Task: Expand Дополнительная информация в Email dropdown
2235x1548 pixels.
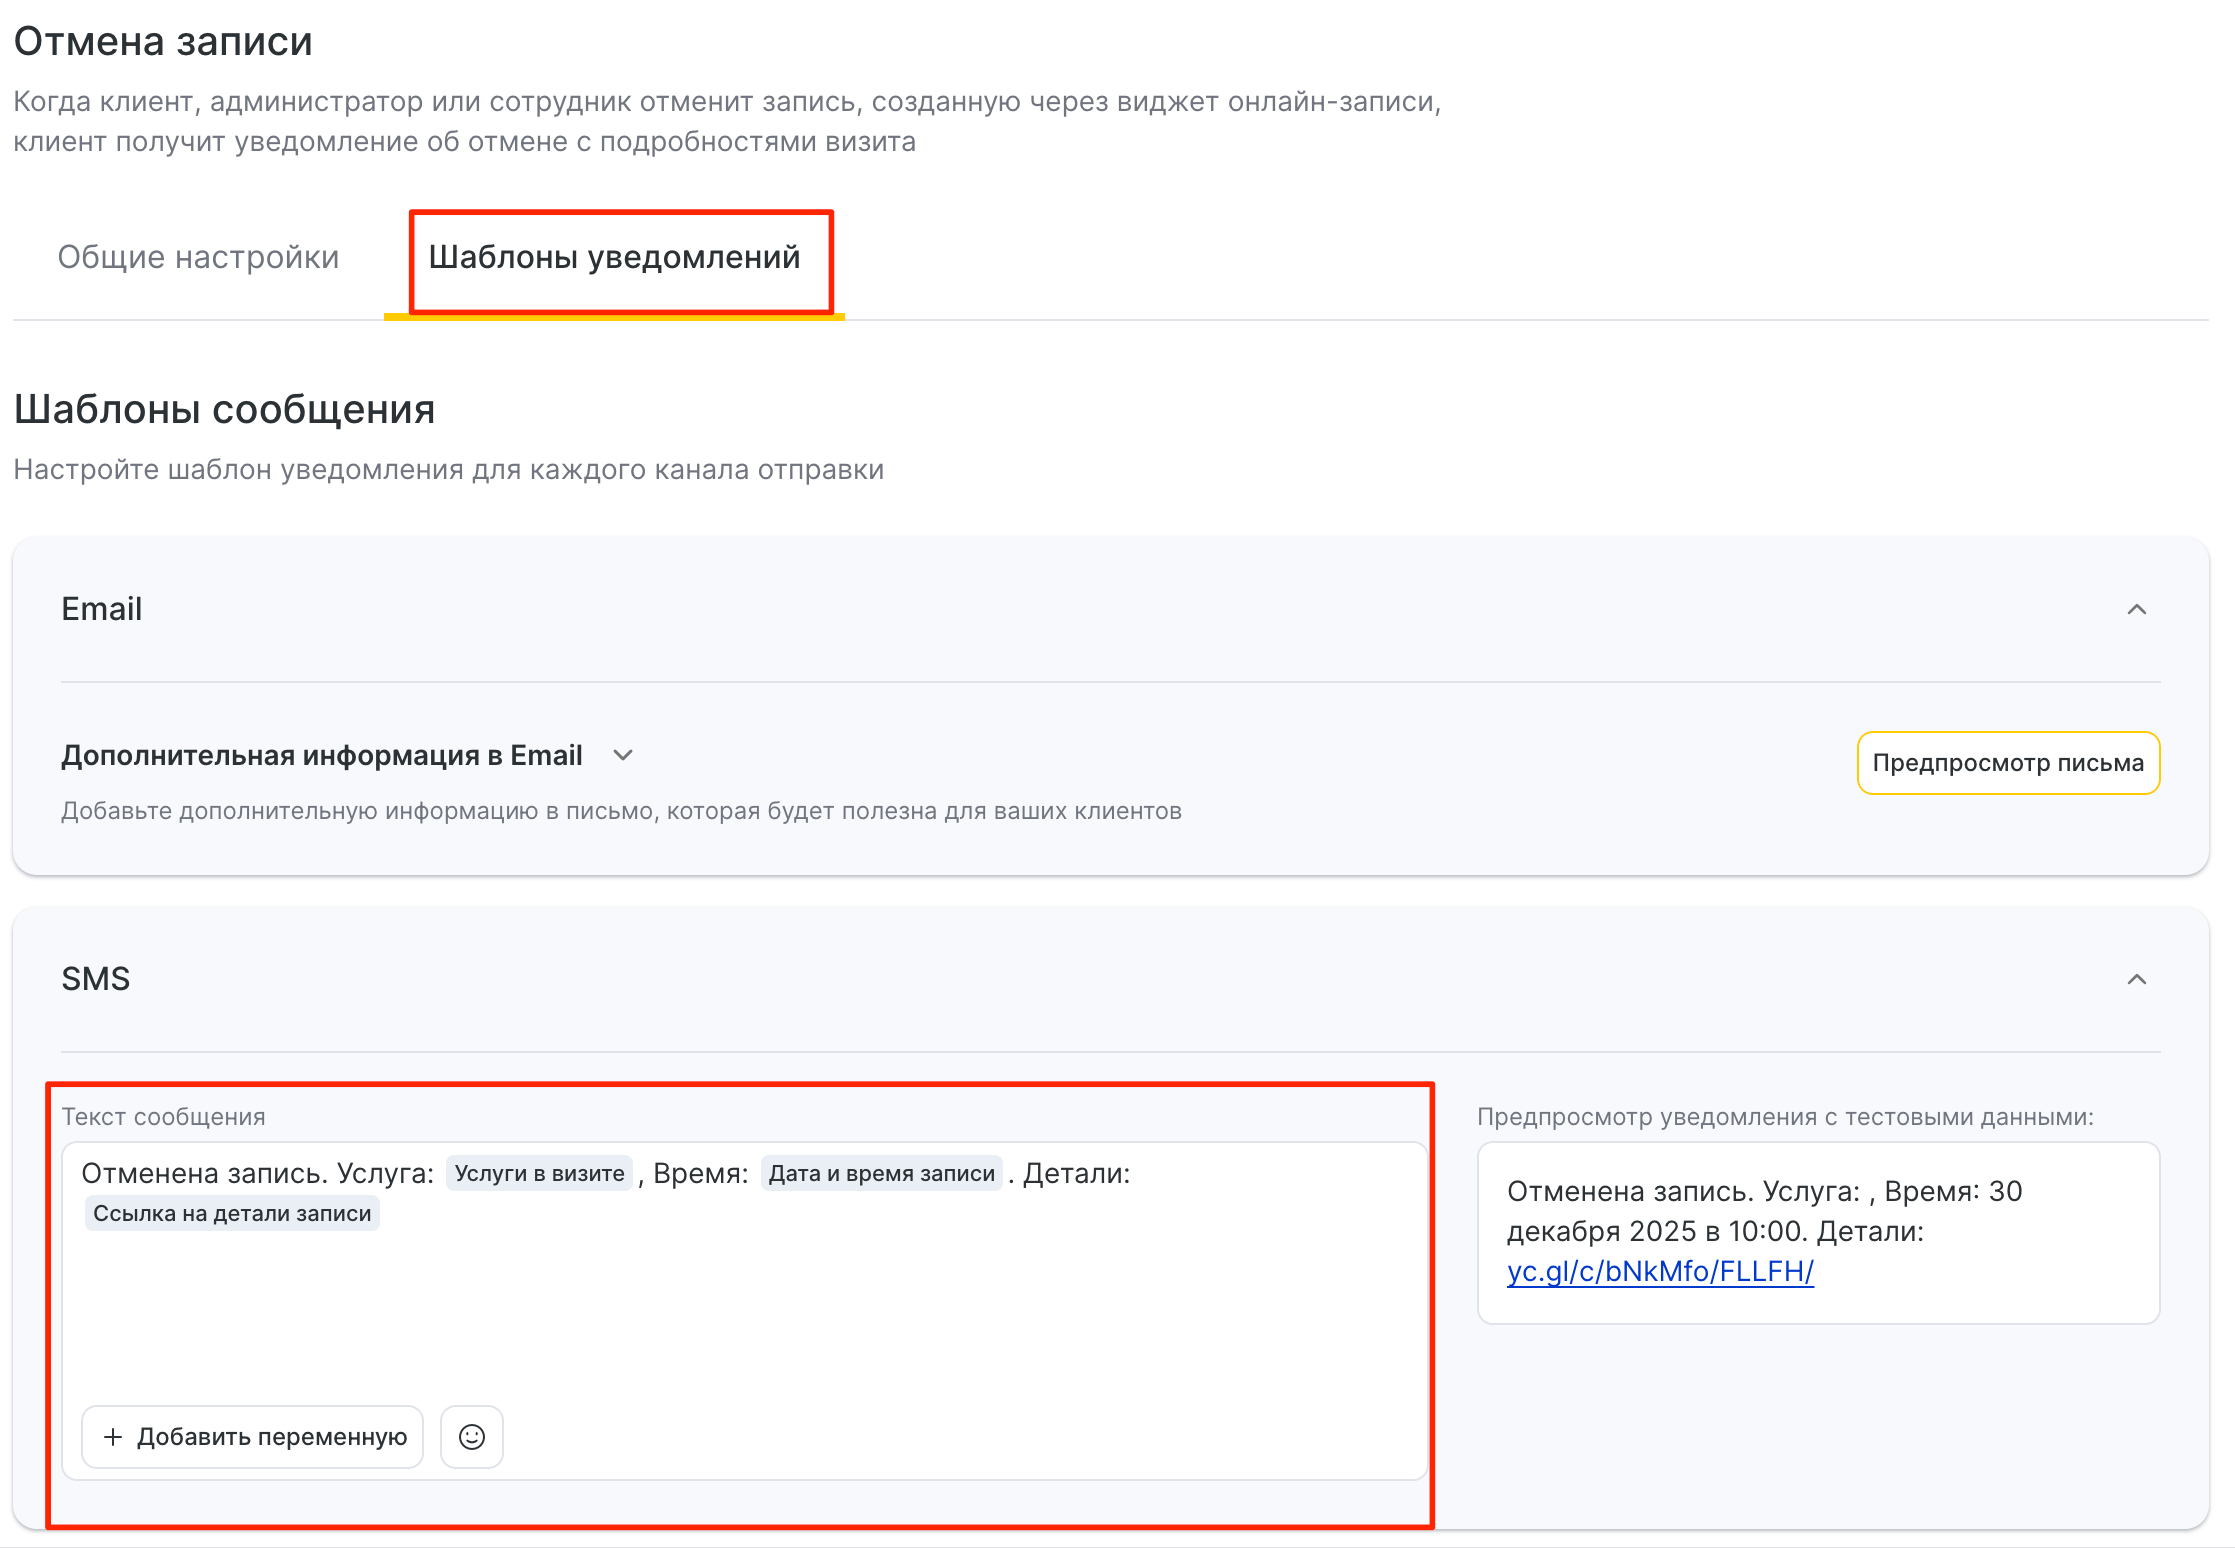Action: tap(623, 755)
